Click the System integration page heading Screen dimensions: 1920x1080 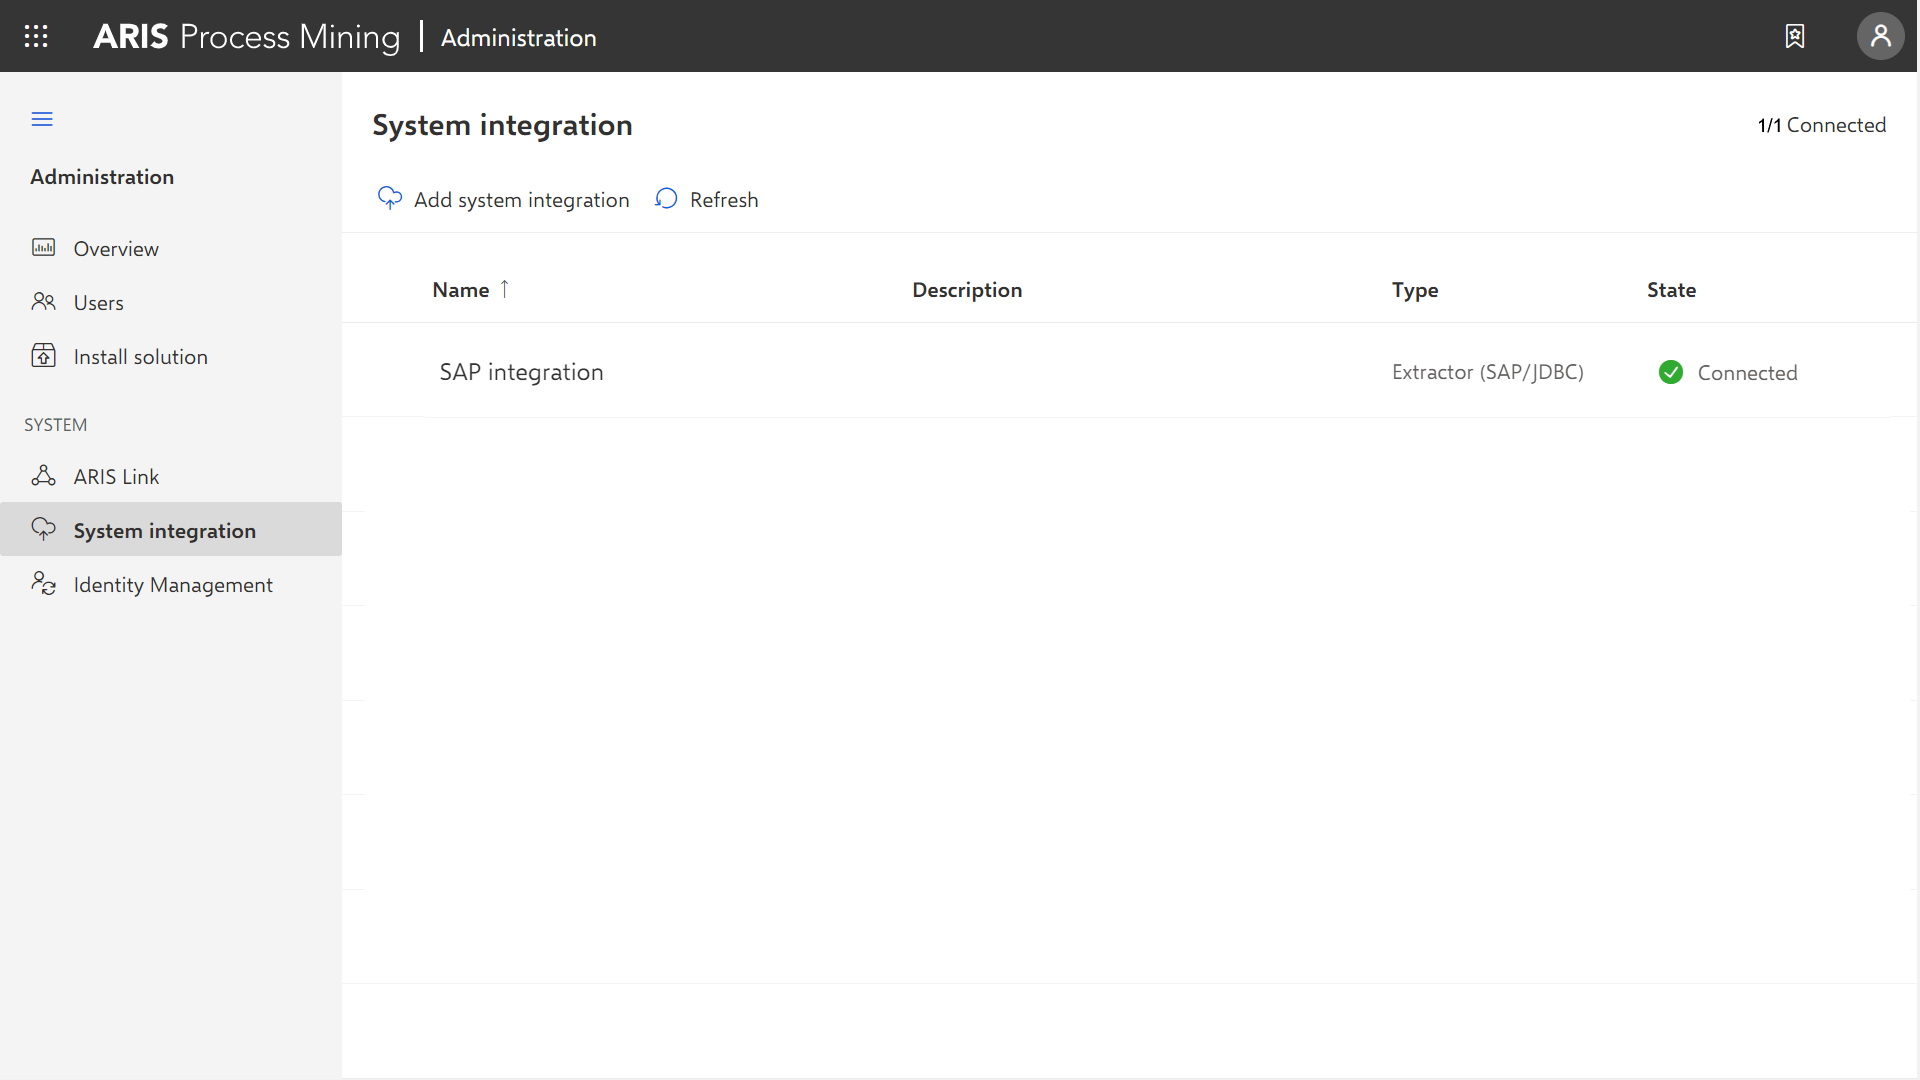click(x=502, y=125)
